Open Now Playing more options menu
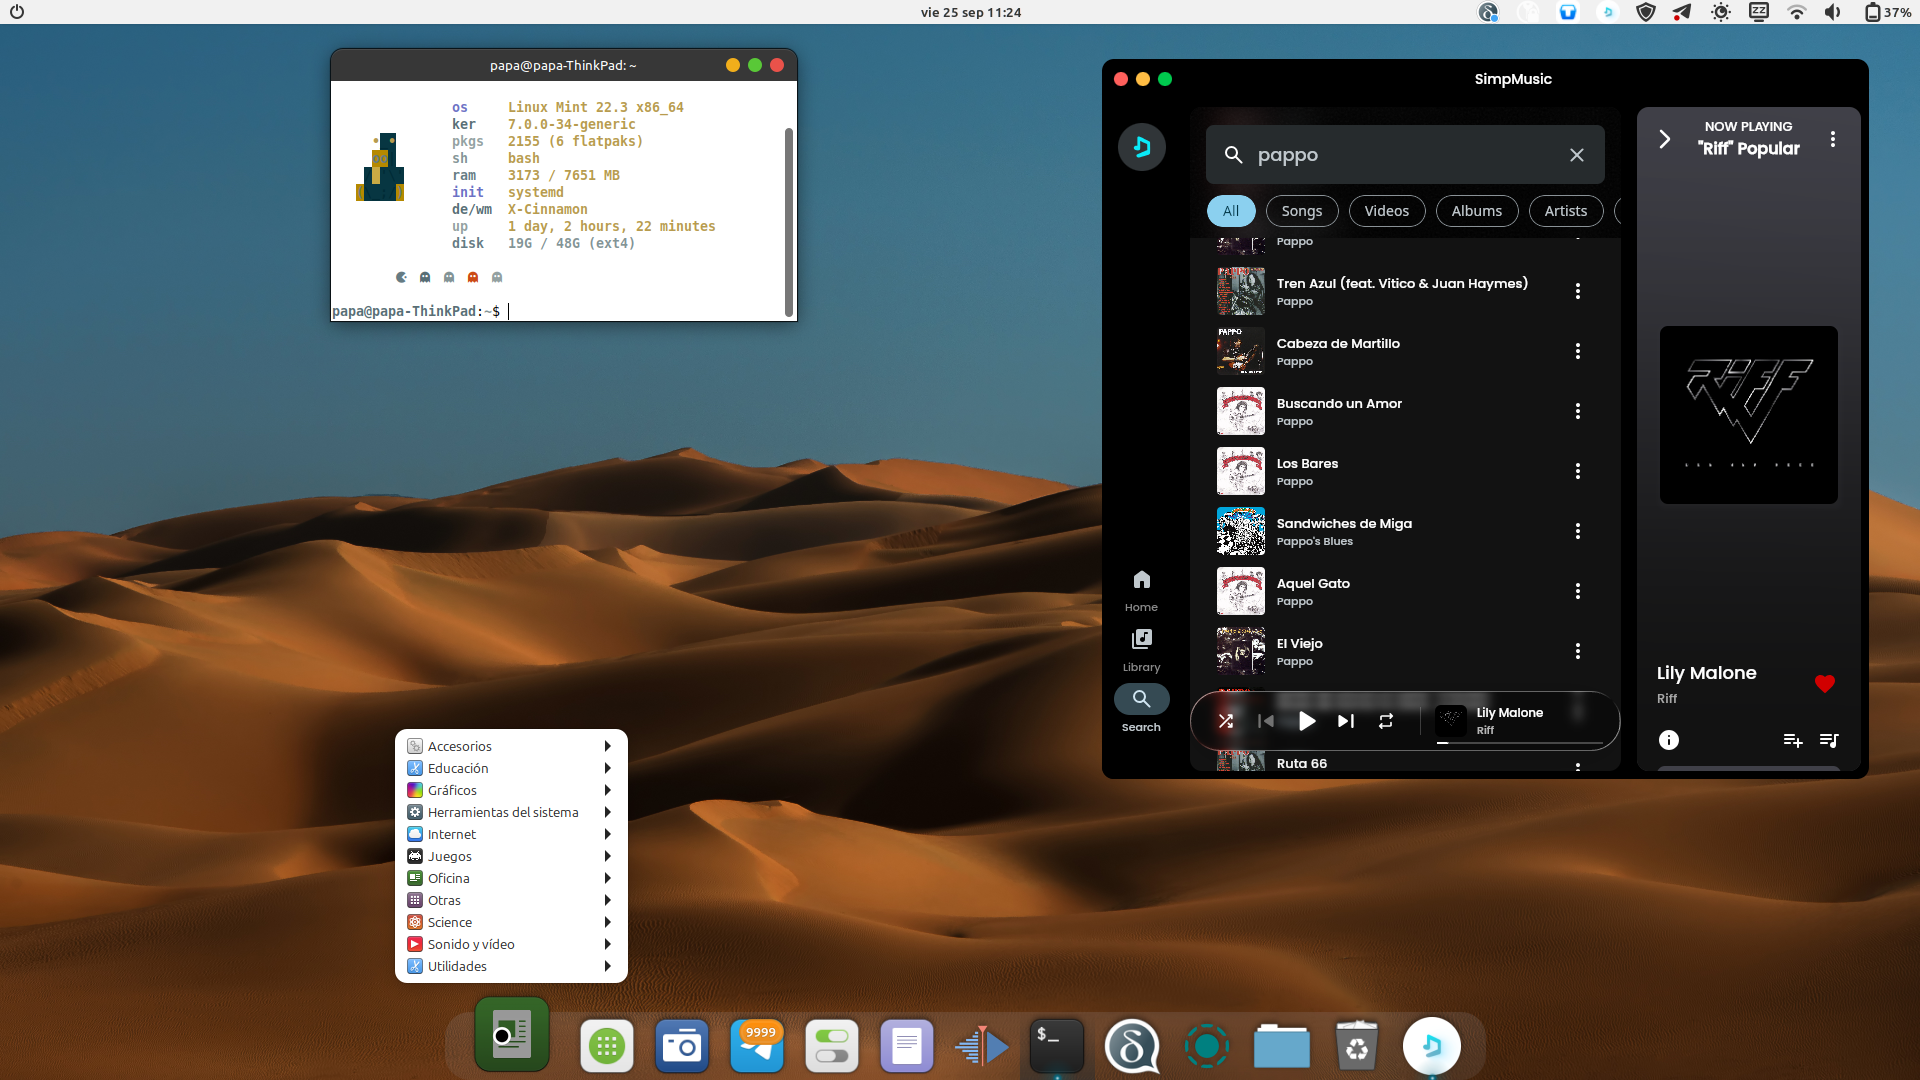The height and width of the screenshot is (1080, 1920). coord(1833,139)
